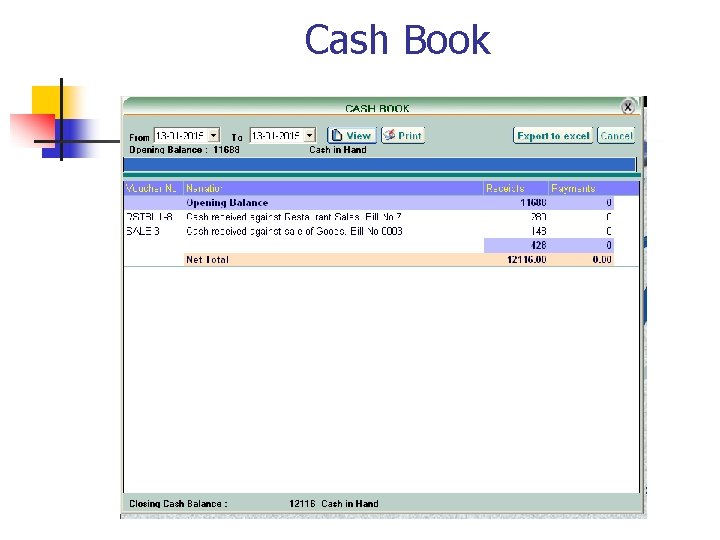Click the 12116.00 net total receipts value
The width and height of the screenshot is (720, 540).
527,259
